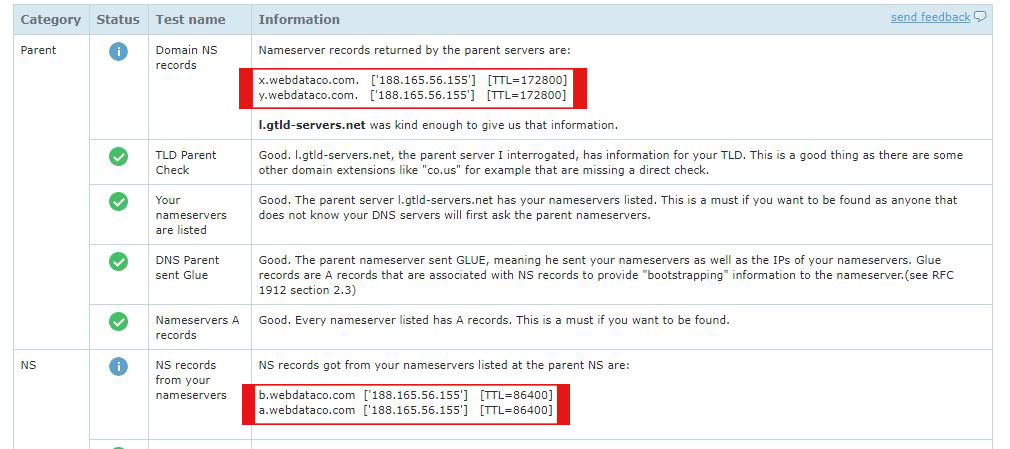Click the green check for TLD Parent Check

[118, 157]
